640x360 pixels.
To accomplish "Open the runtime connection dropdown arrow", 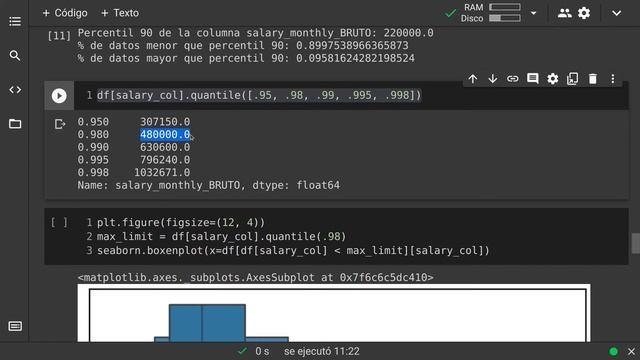I will [x=533, y=13].
